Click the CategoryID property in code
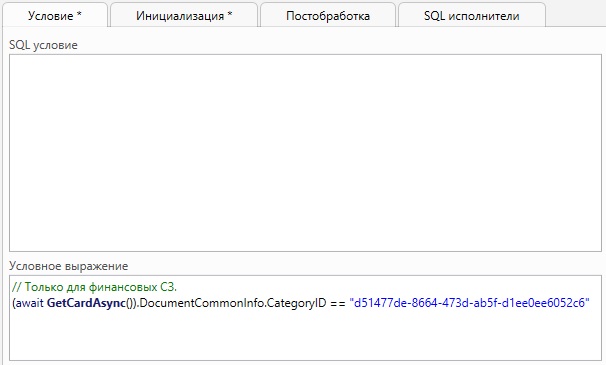This screenshot has height=365, width=606. click(x=297, y=303)
